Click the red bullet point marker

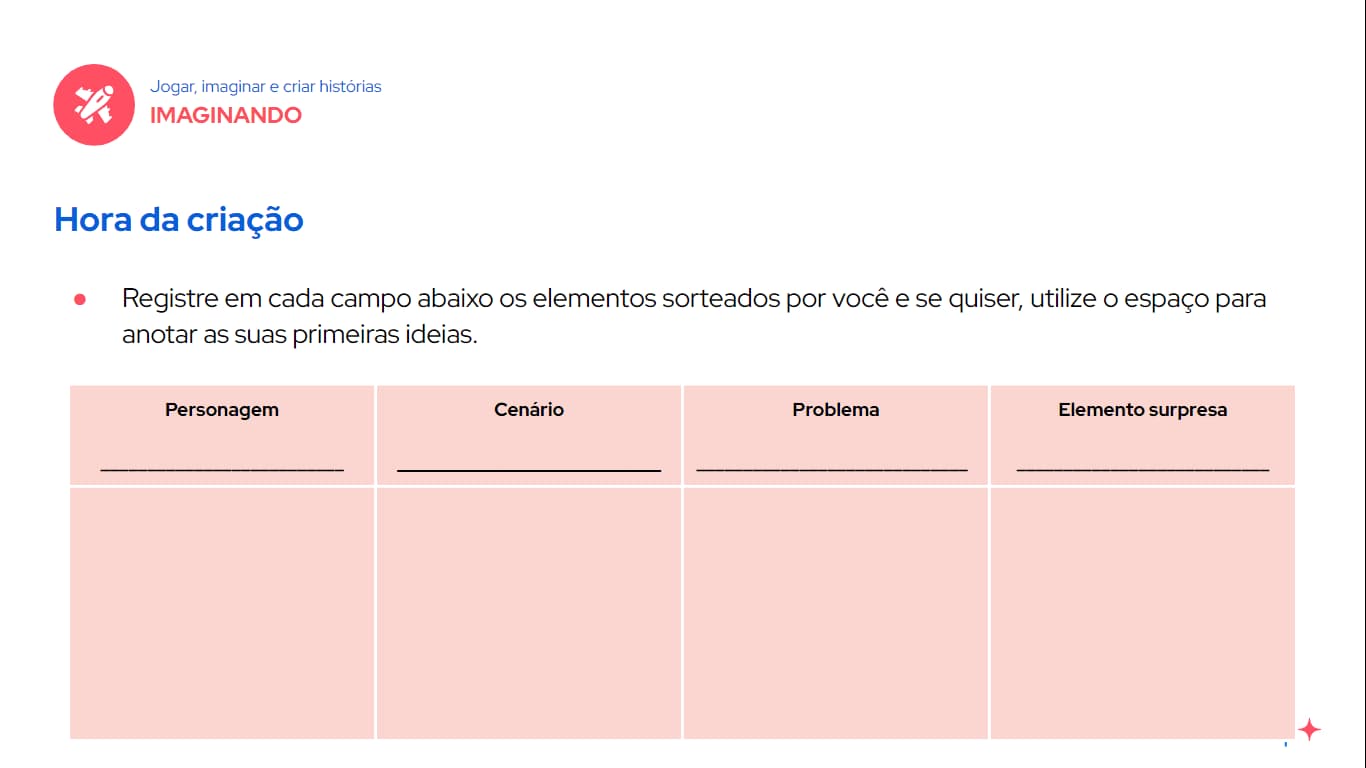coord(80,299)
